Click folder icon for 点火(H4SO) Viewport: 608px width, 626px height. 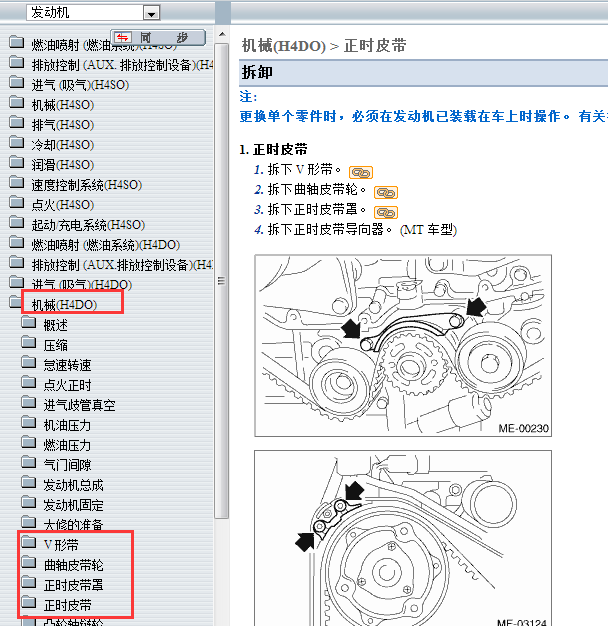coord(16,202)
